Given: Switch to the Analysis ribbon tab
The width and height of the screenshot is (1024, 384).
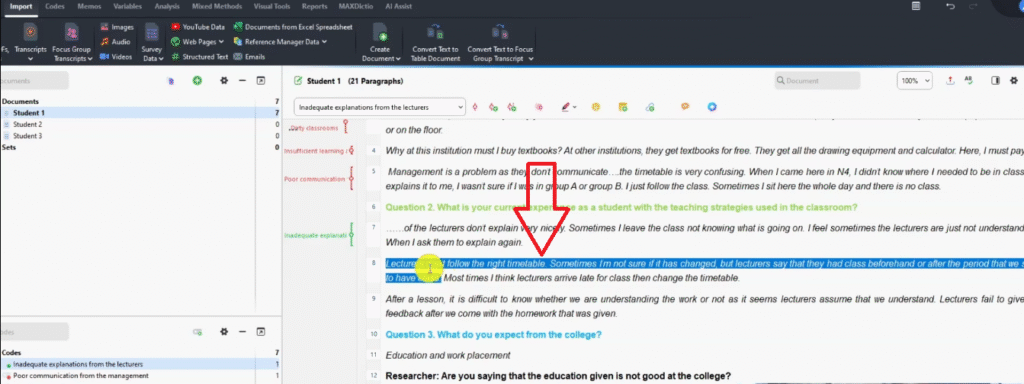Looking at the screenshot, I should point(167,7).
